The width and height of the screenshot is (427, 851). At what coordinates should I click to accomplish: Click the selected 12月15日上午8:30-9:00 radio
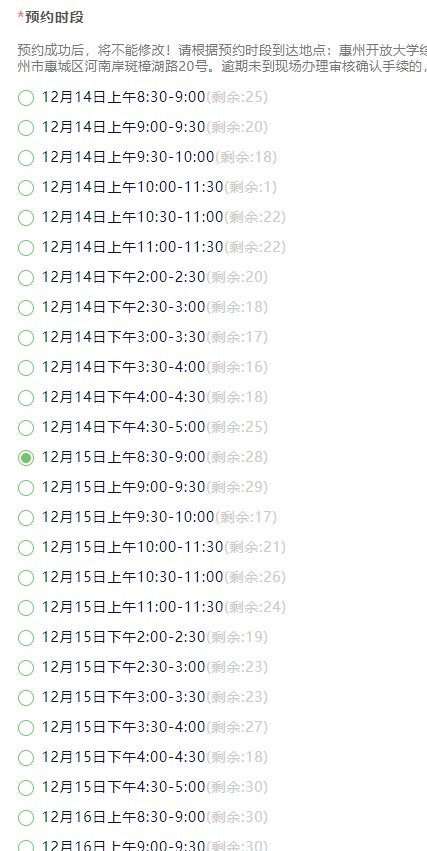pyautogui.click(x=26, y=458)
